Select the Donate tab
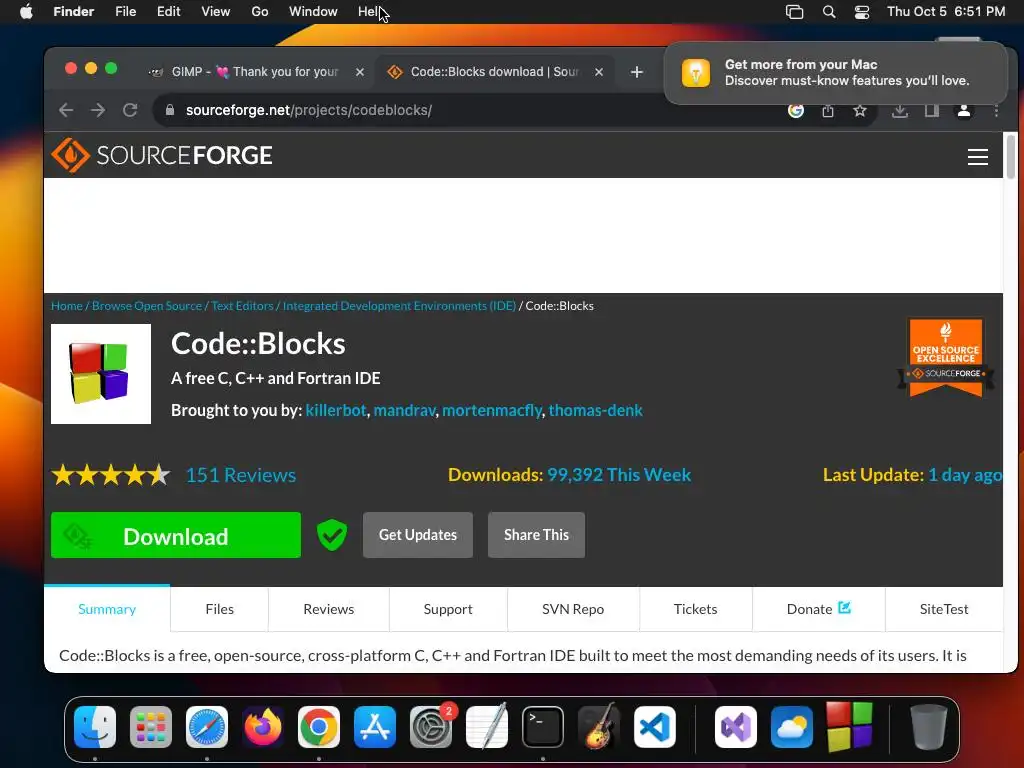This screenshot has height=768, width=1024. click(818, 609)
